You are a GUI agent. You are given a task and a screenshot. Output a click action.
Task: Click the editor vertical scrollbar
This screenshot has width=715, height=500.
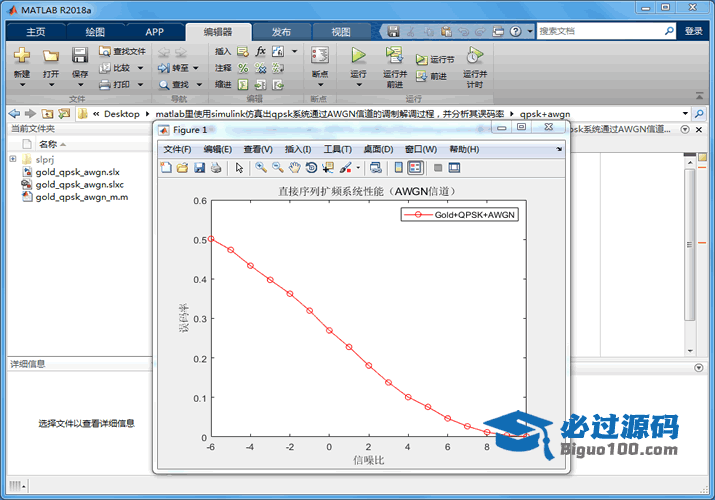pyautogui.click(x=689, y=245)
